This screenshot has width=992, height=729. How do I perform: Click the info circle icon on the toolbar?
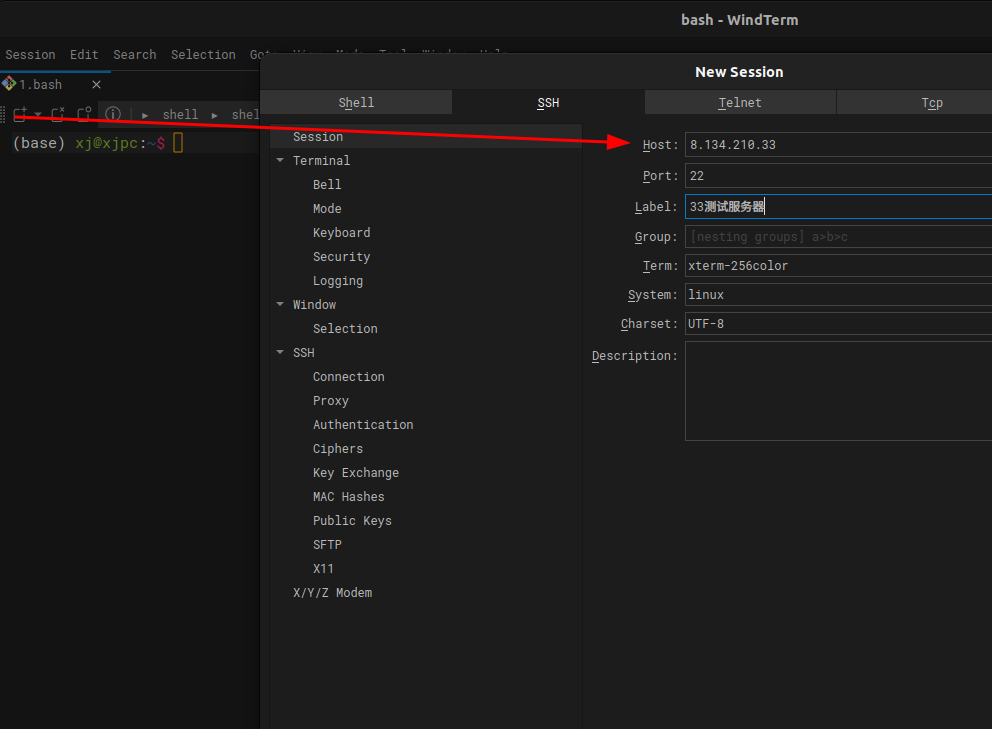113,114
